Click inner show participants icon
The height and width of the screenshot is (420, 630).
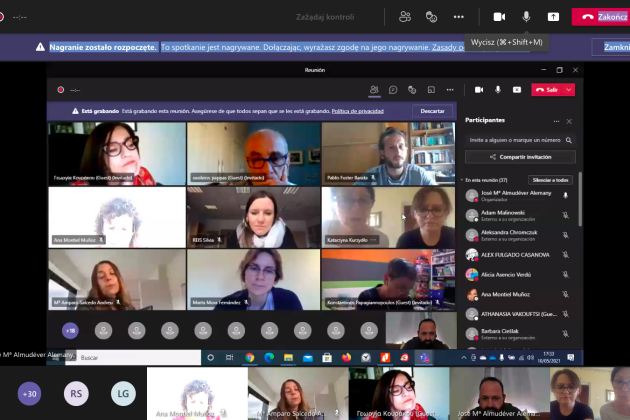point(374,89)
